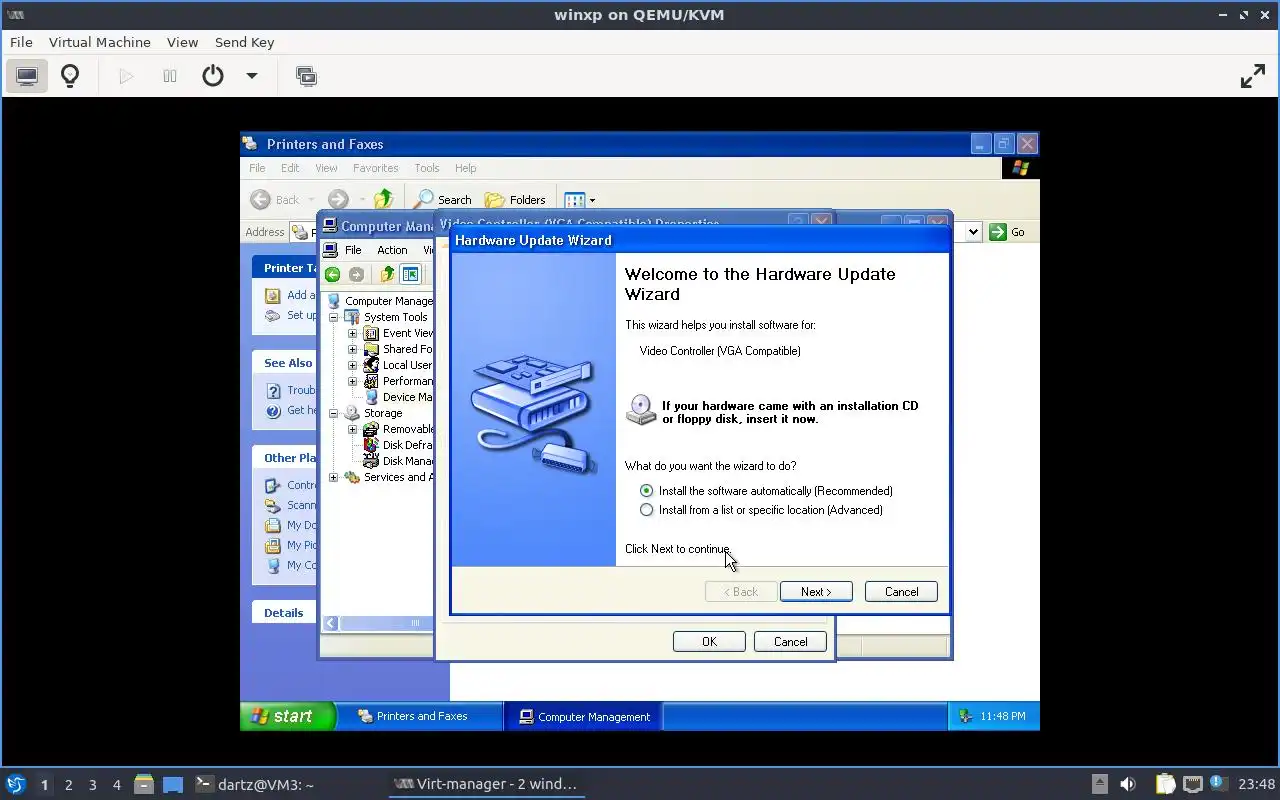Image resolution: width=1280 pixels, height=800 pixels.
Task: Collapse the Storage tree node
Action: coord(334,413)
